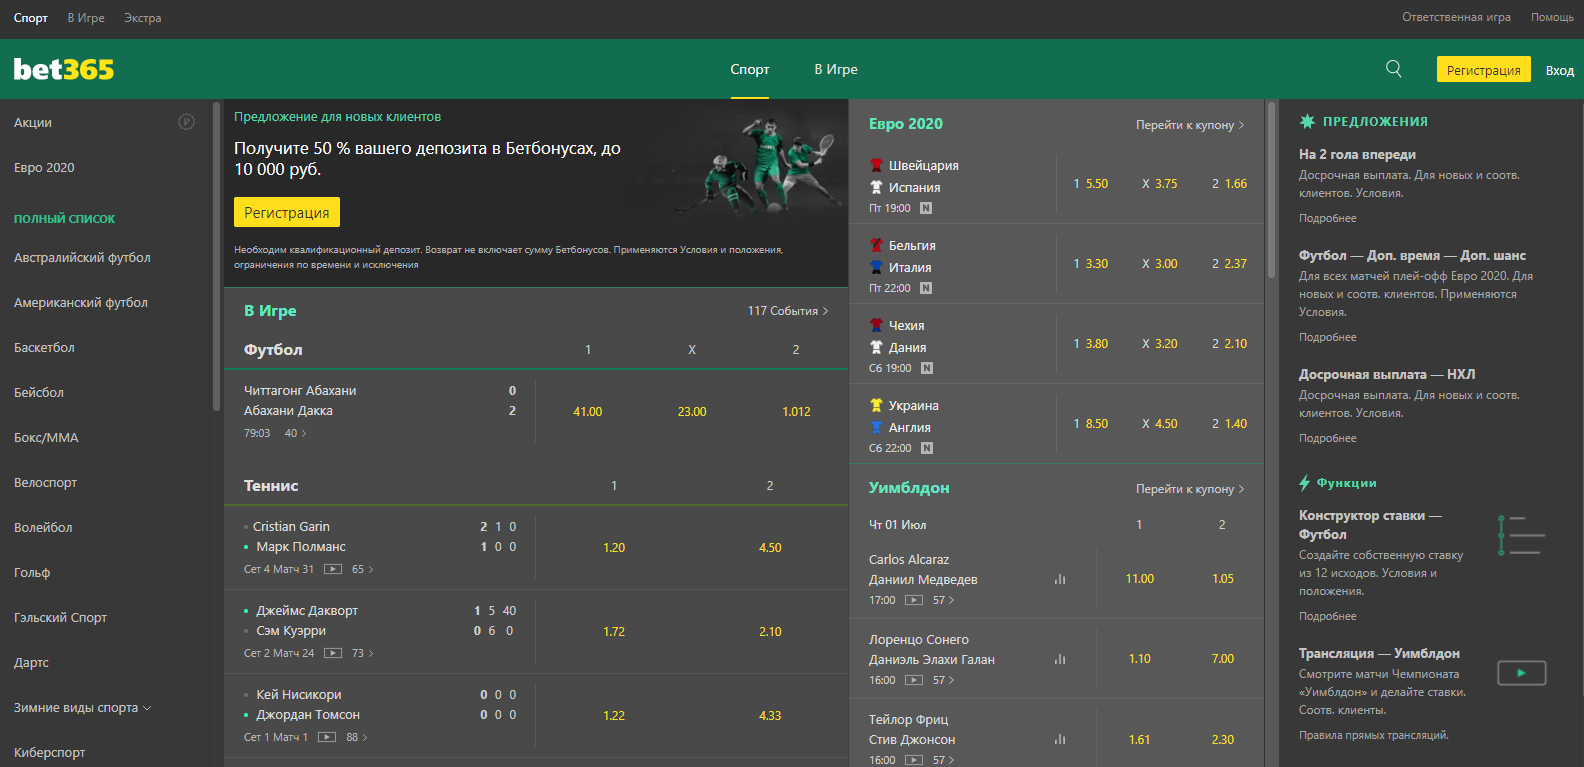Switch to В Игре tab in green header
Image resolution: width=1584 pixels, height=767 pixels.
pos(836,69)
